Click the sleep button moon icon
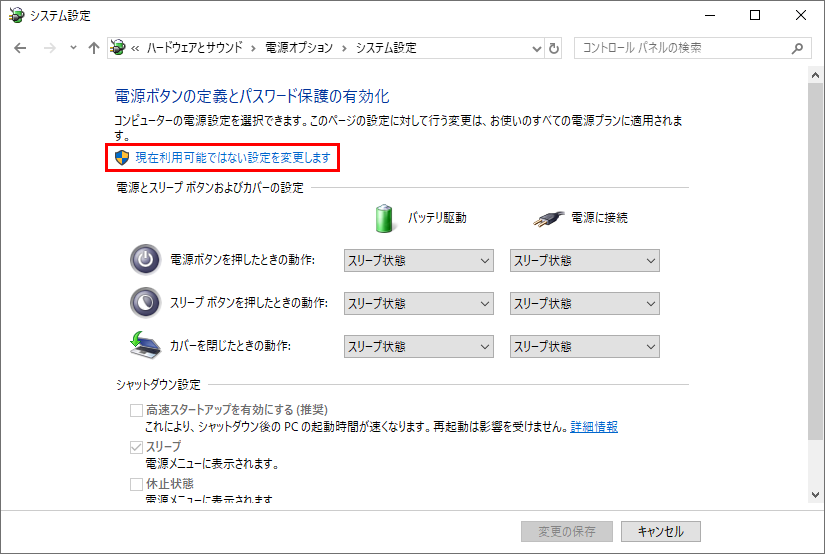This screenshot has height=554, width=825. pos(145,303)
